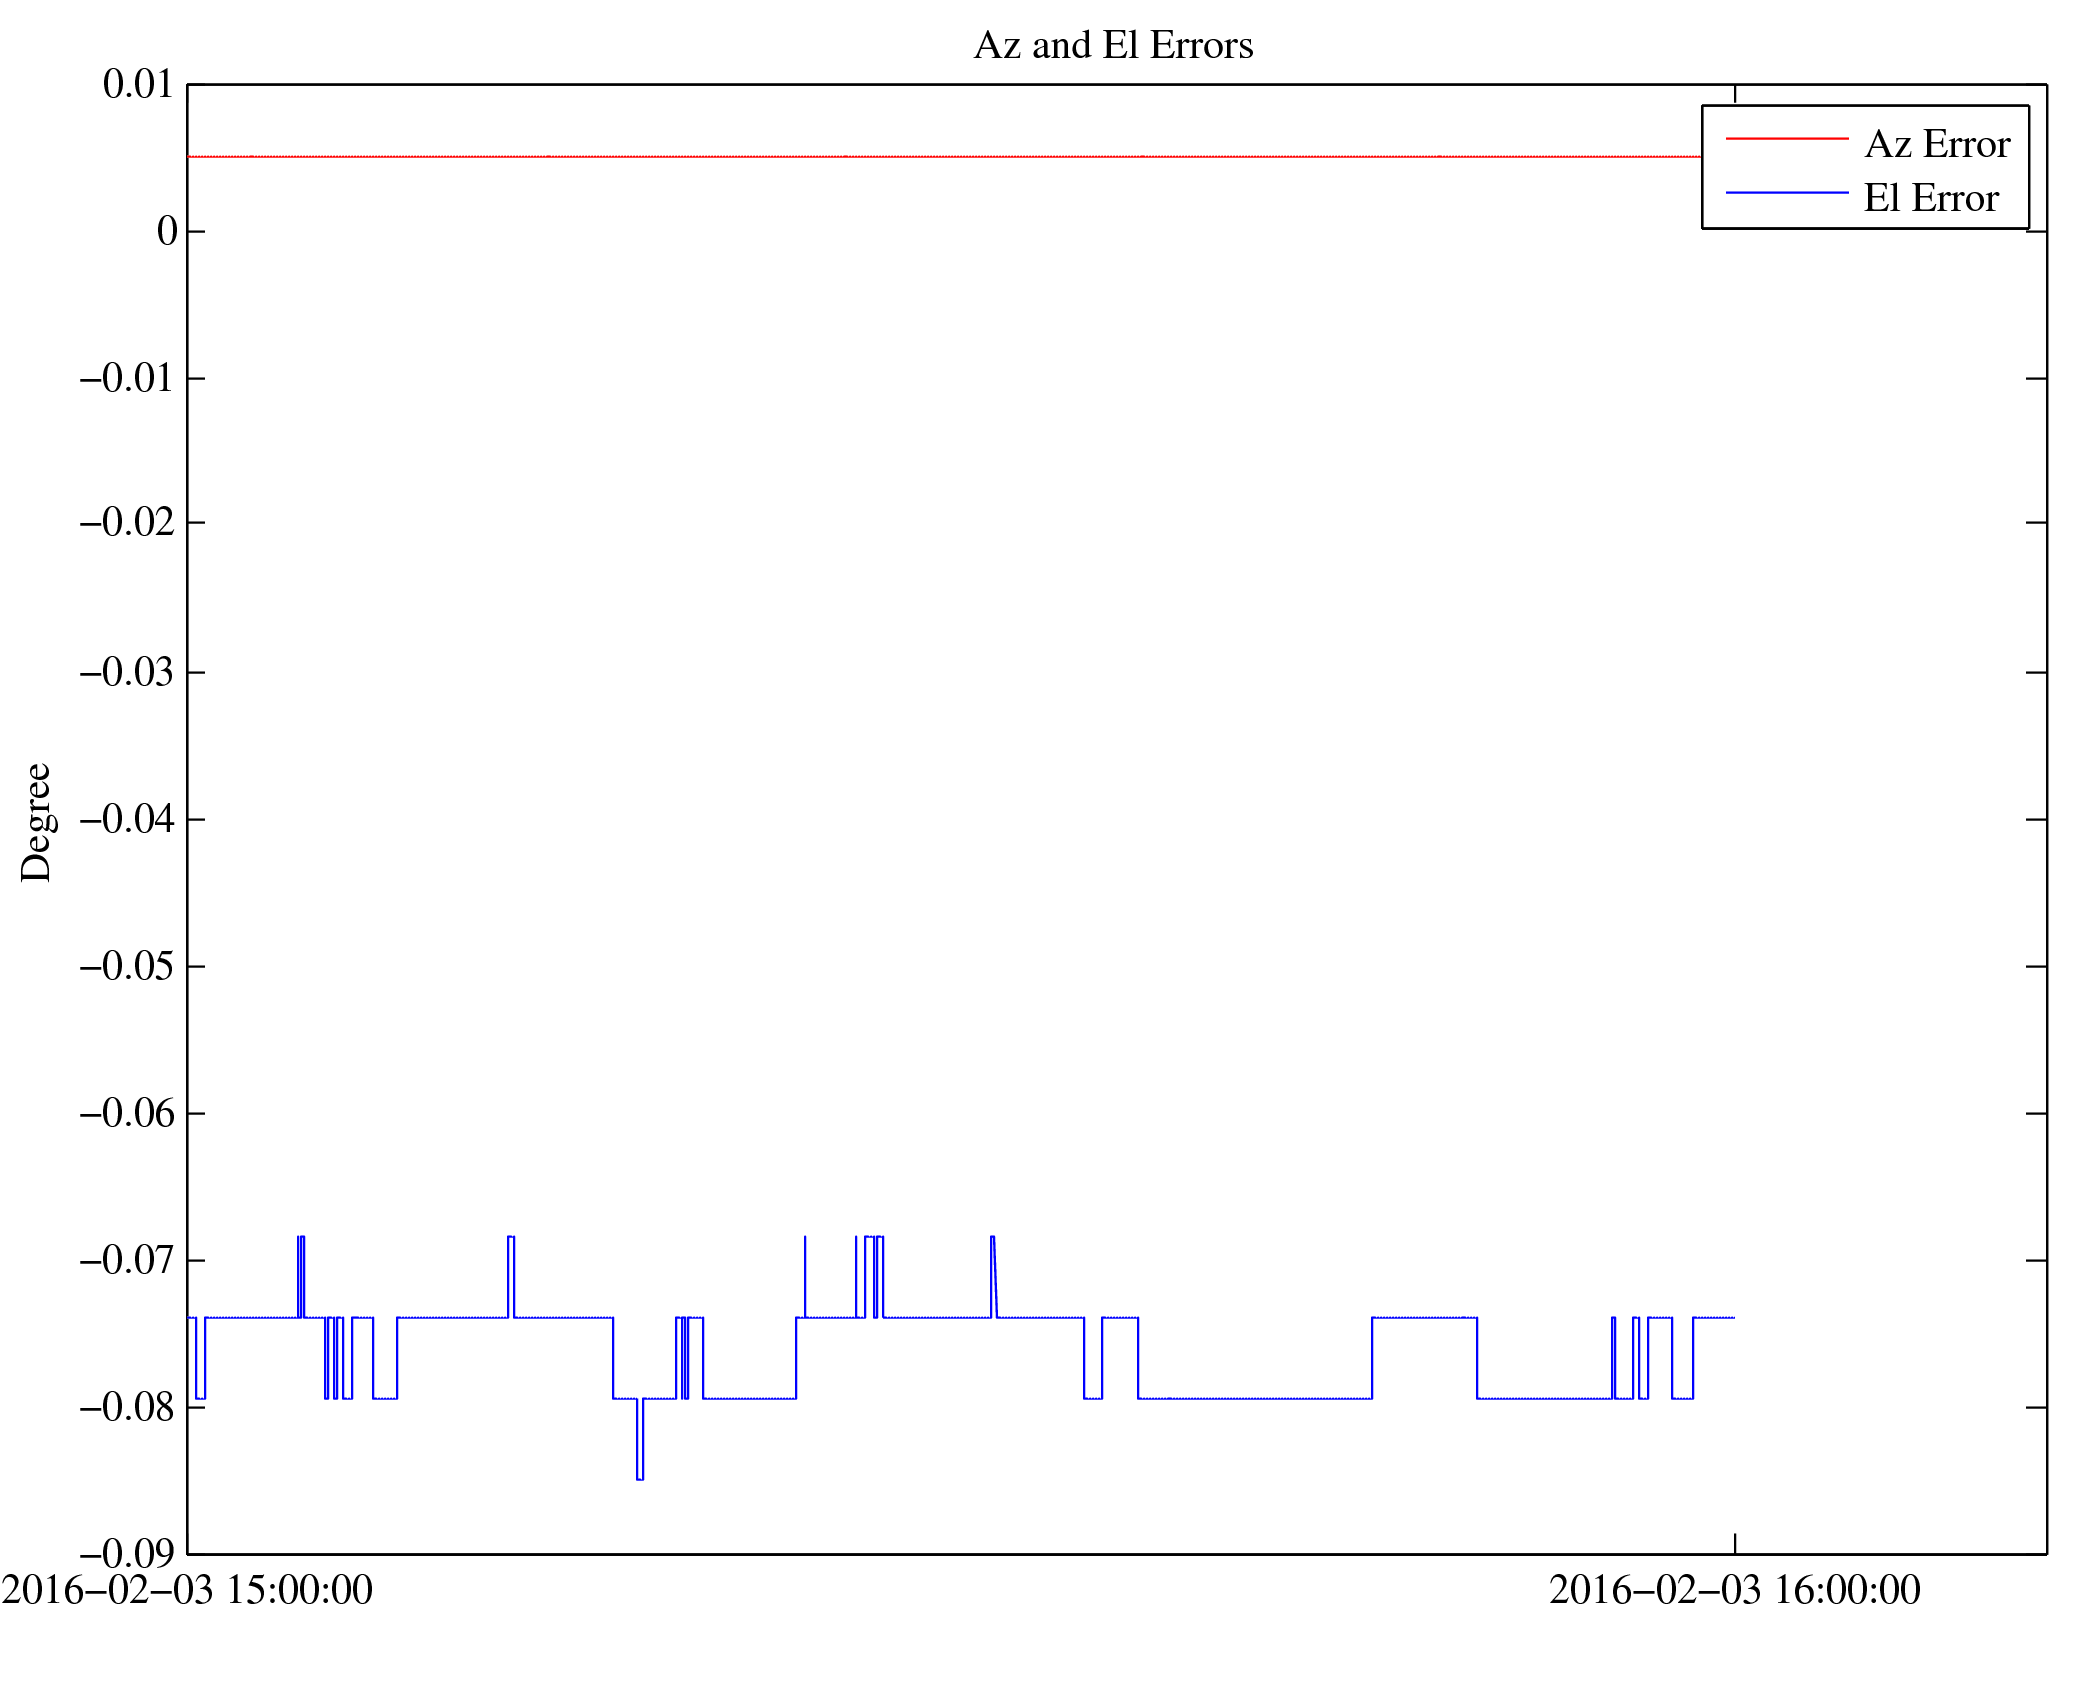
Task: Click the lowest blue El Error dip near -0.085
Action: point(640,1478)
